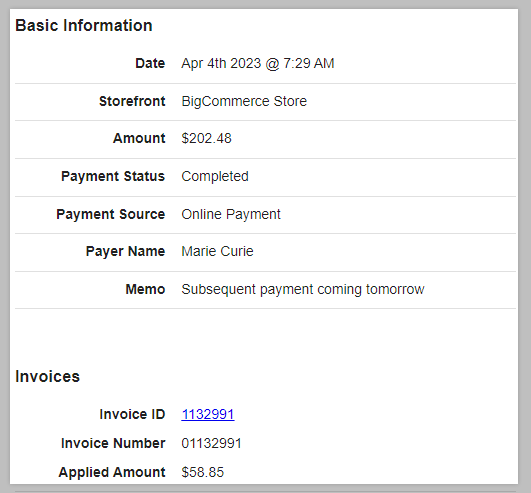Click the Payment Status label
The image size is (531, 493).
point(113,176)
